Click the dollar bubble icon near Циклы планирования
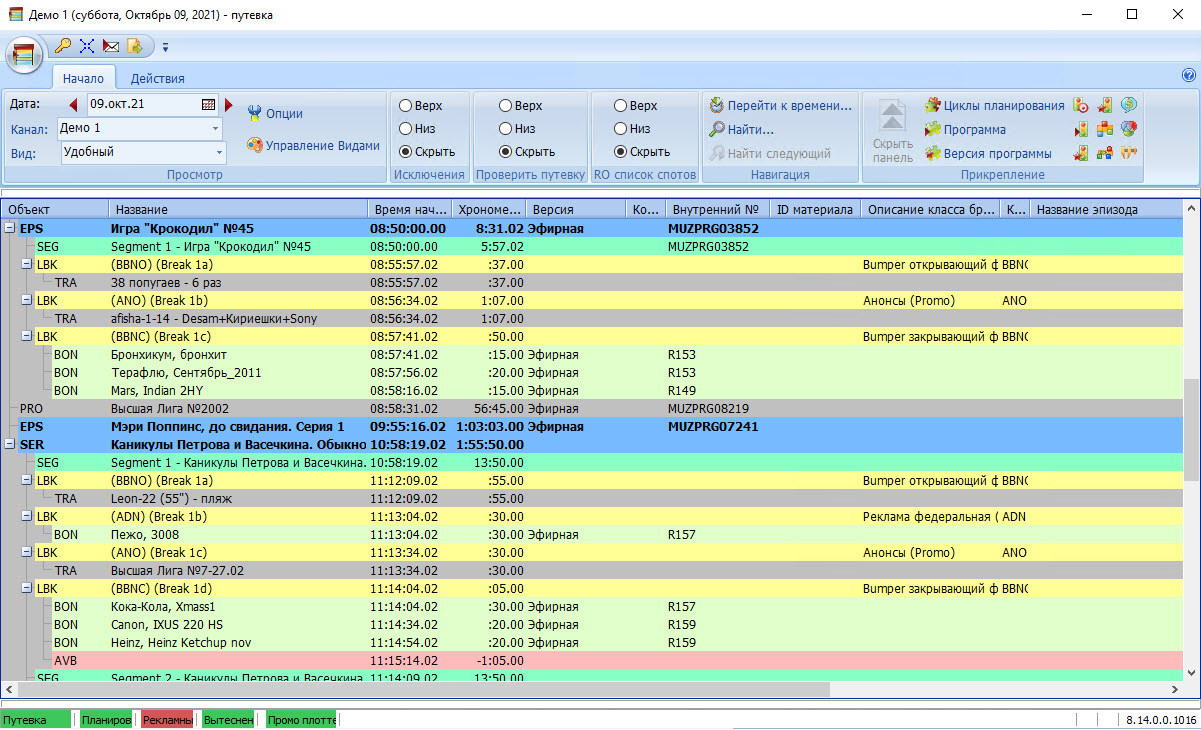Screen dimensions: 1201x730 [x=1128, y=103]
